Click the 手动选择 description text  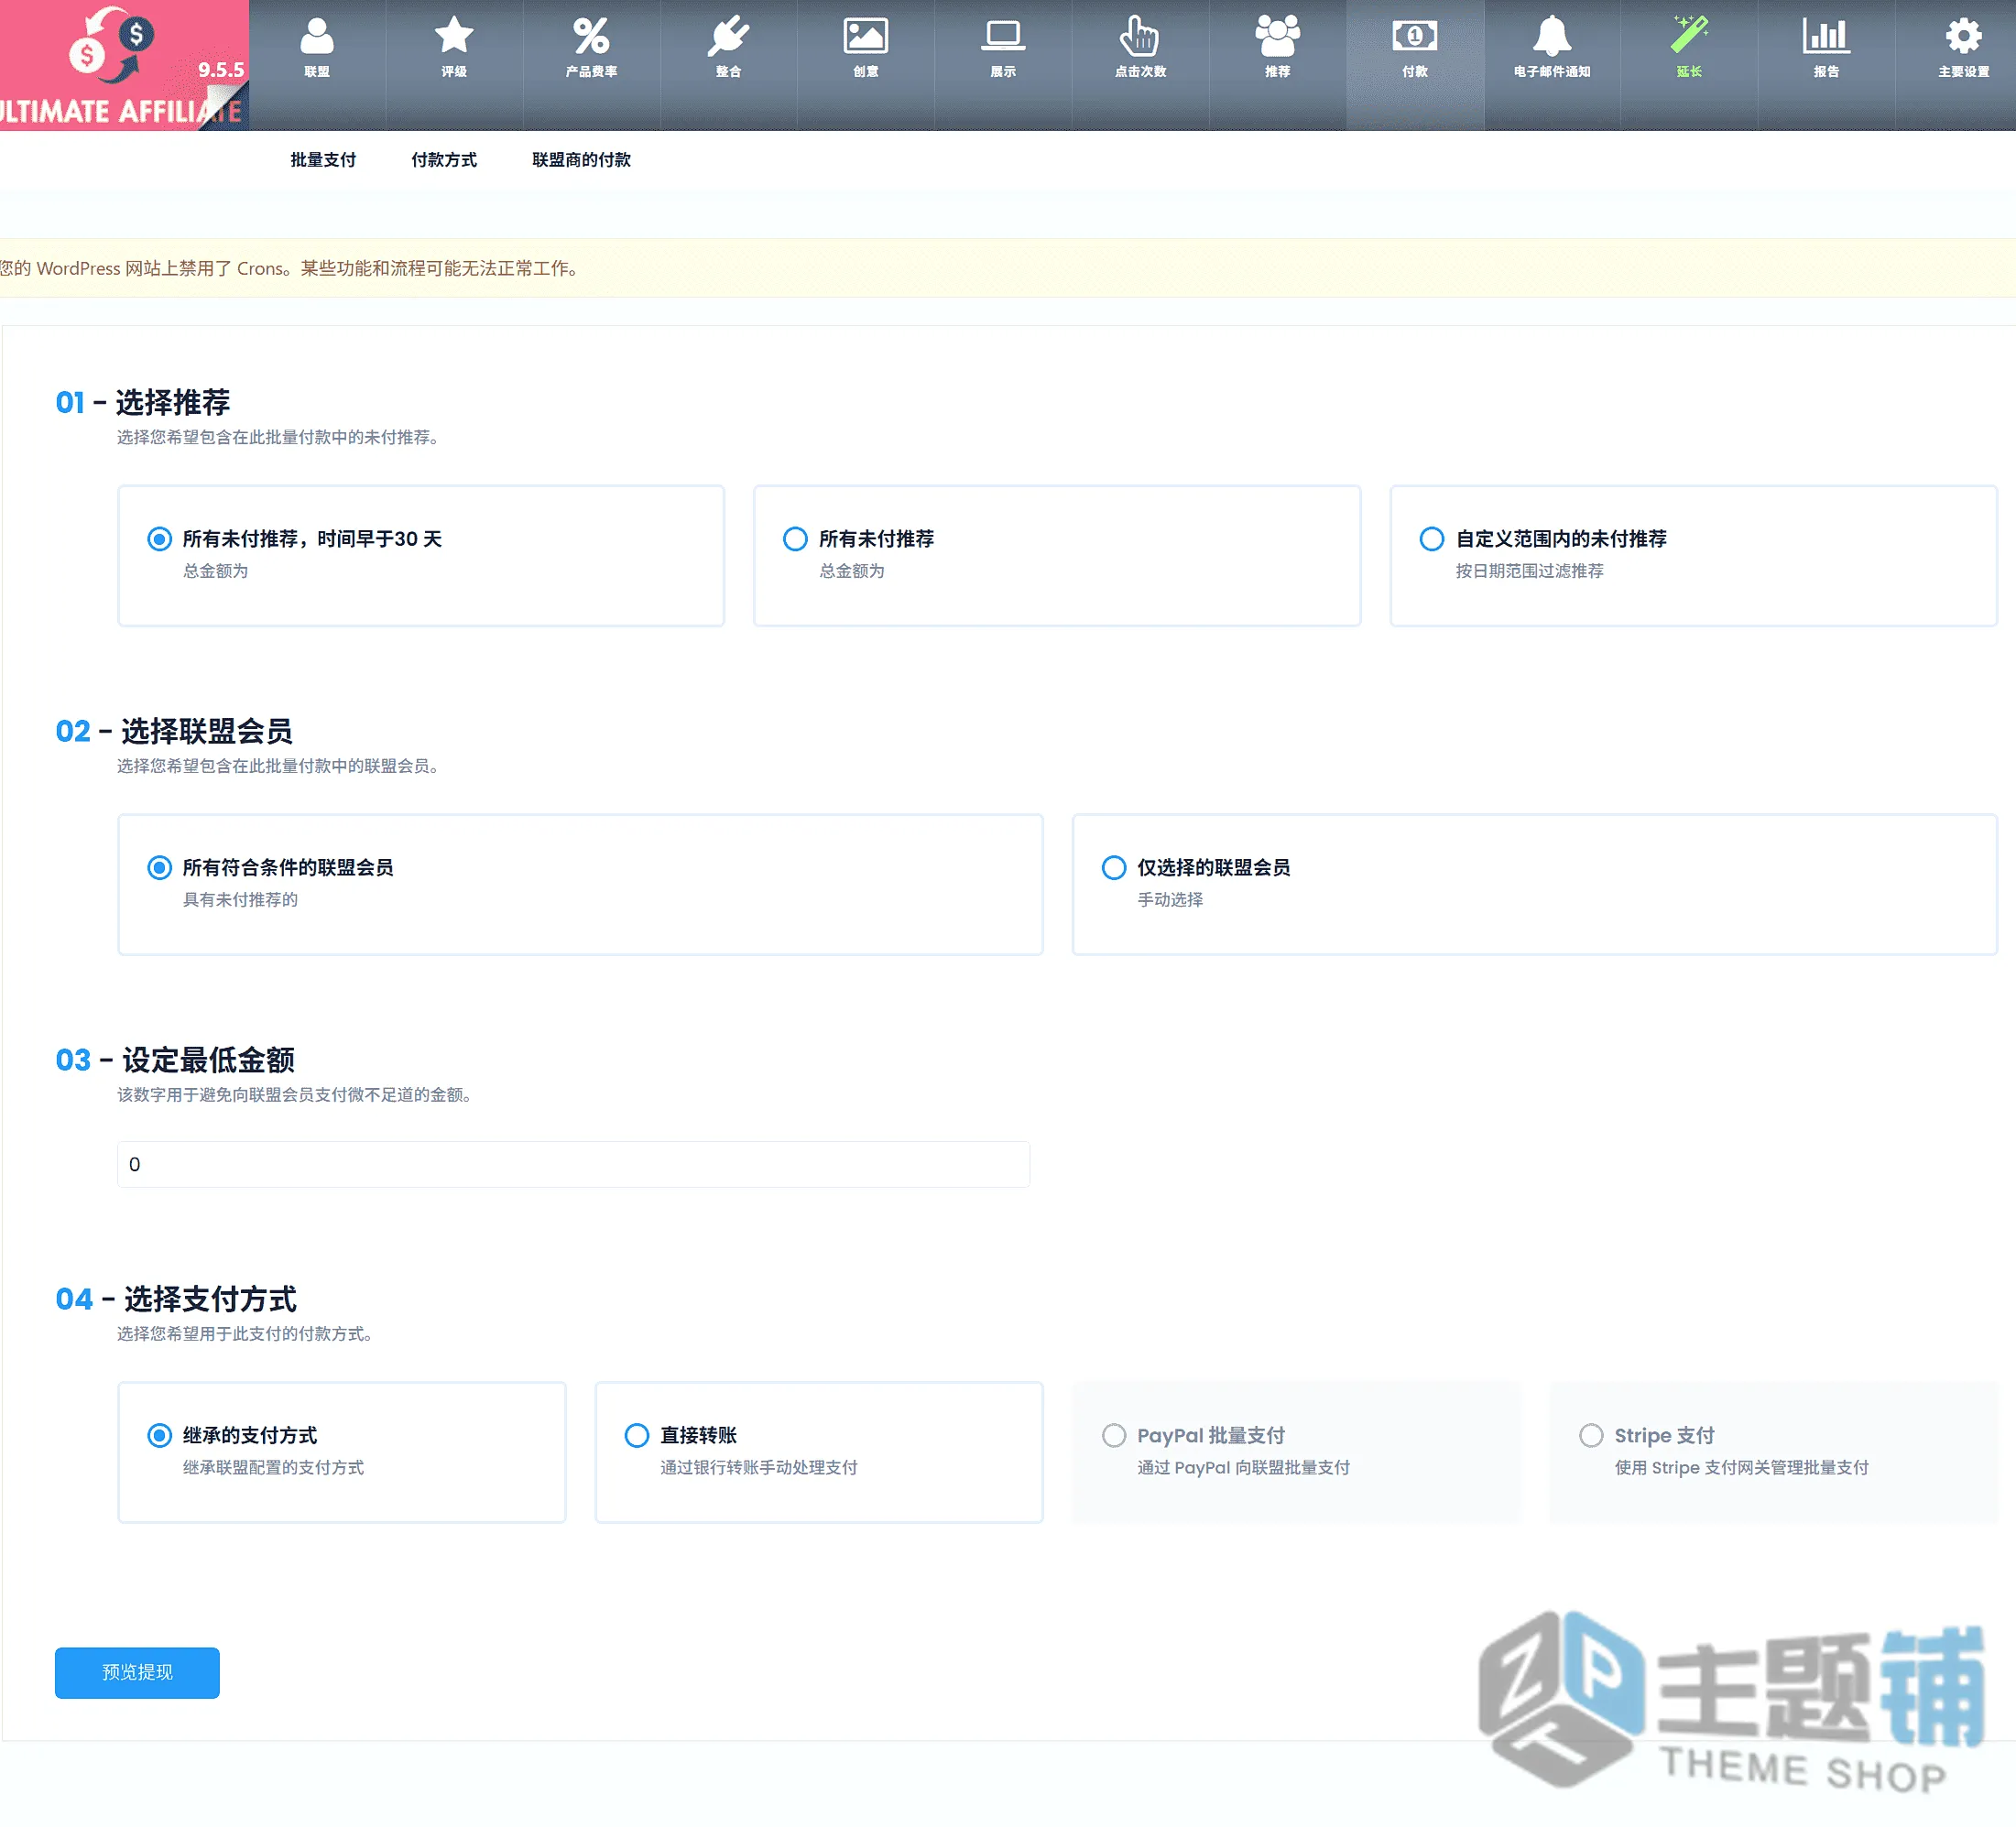[1170, 900]
